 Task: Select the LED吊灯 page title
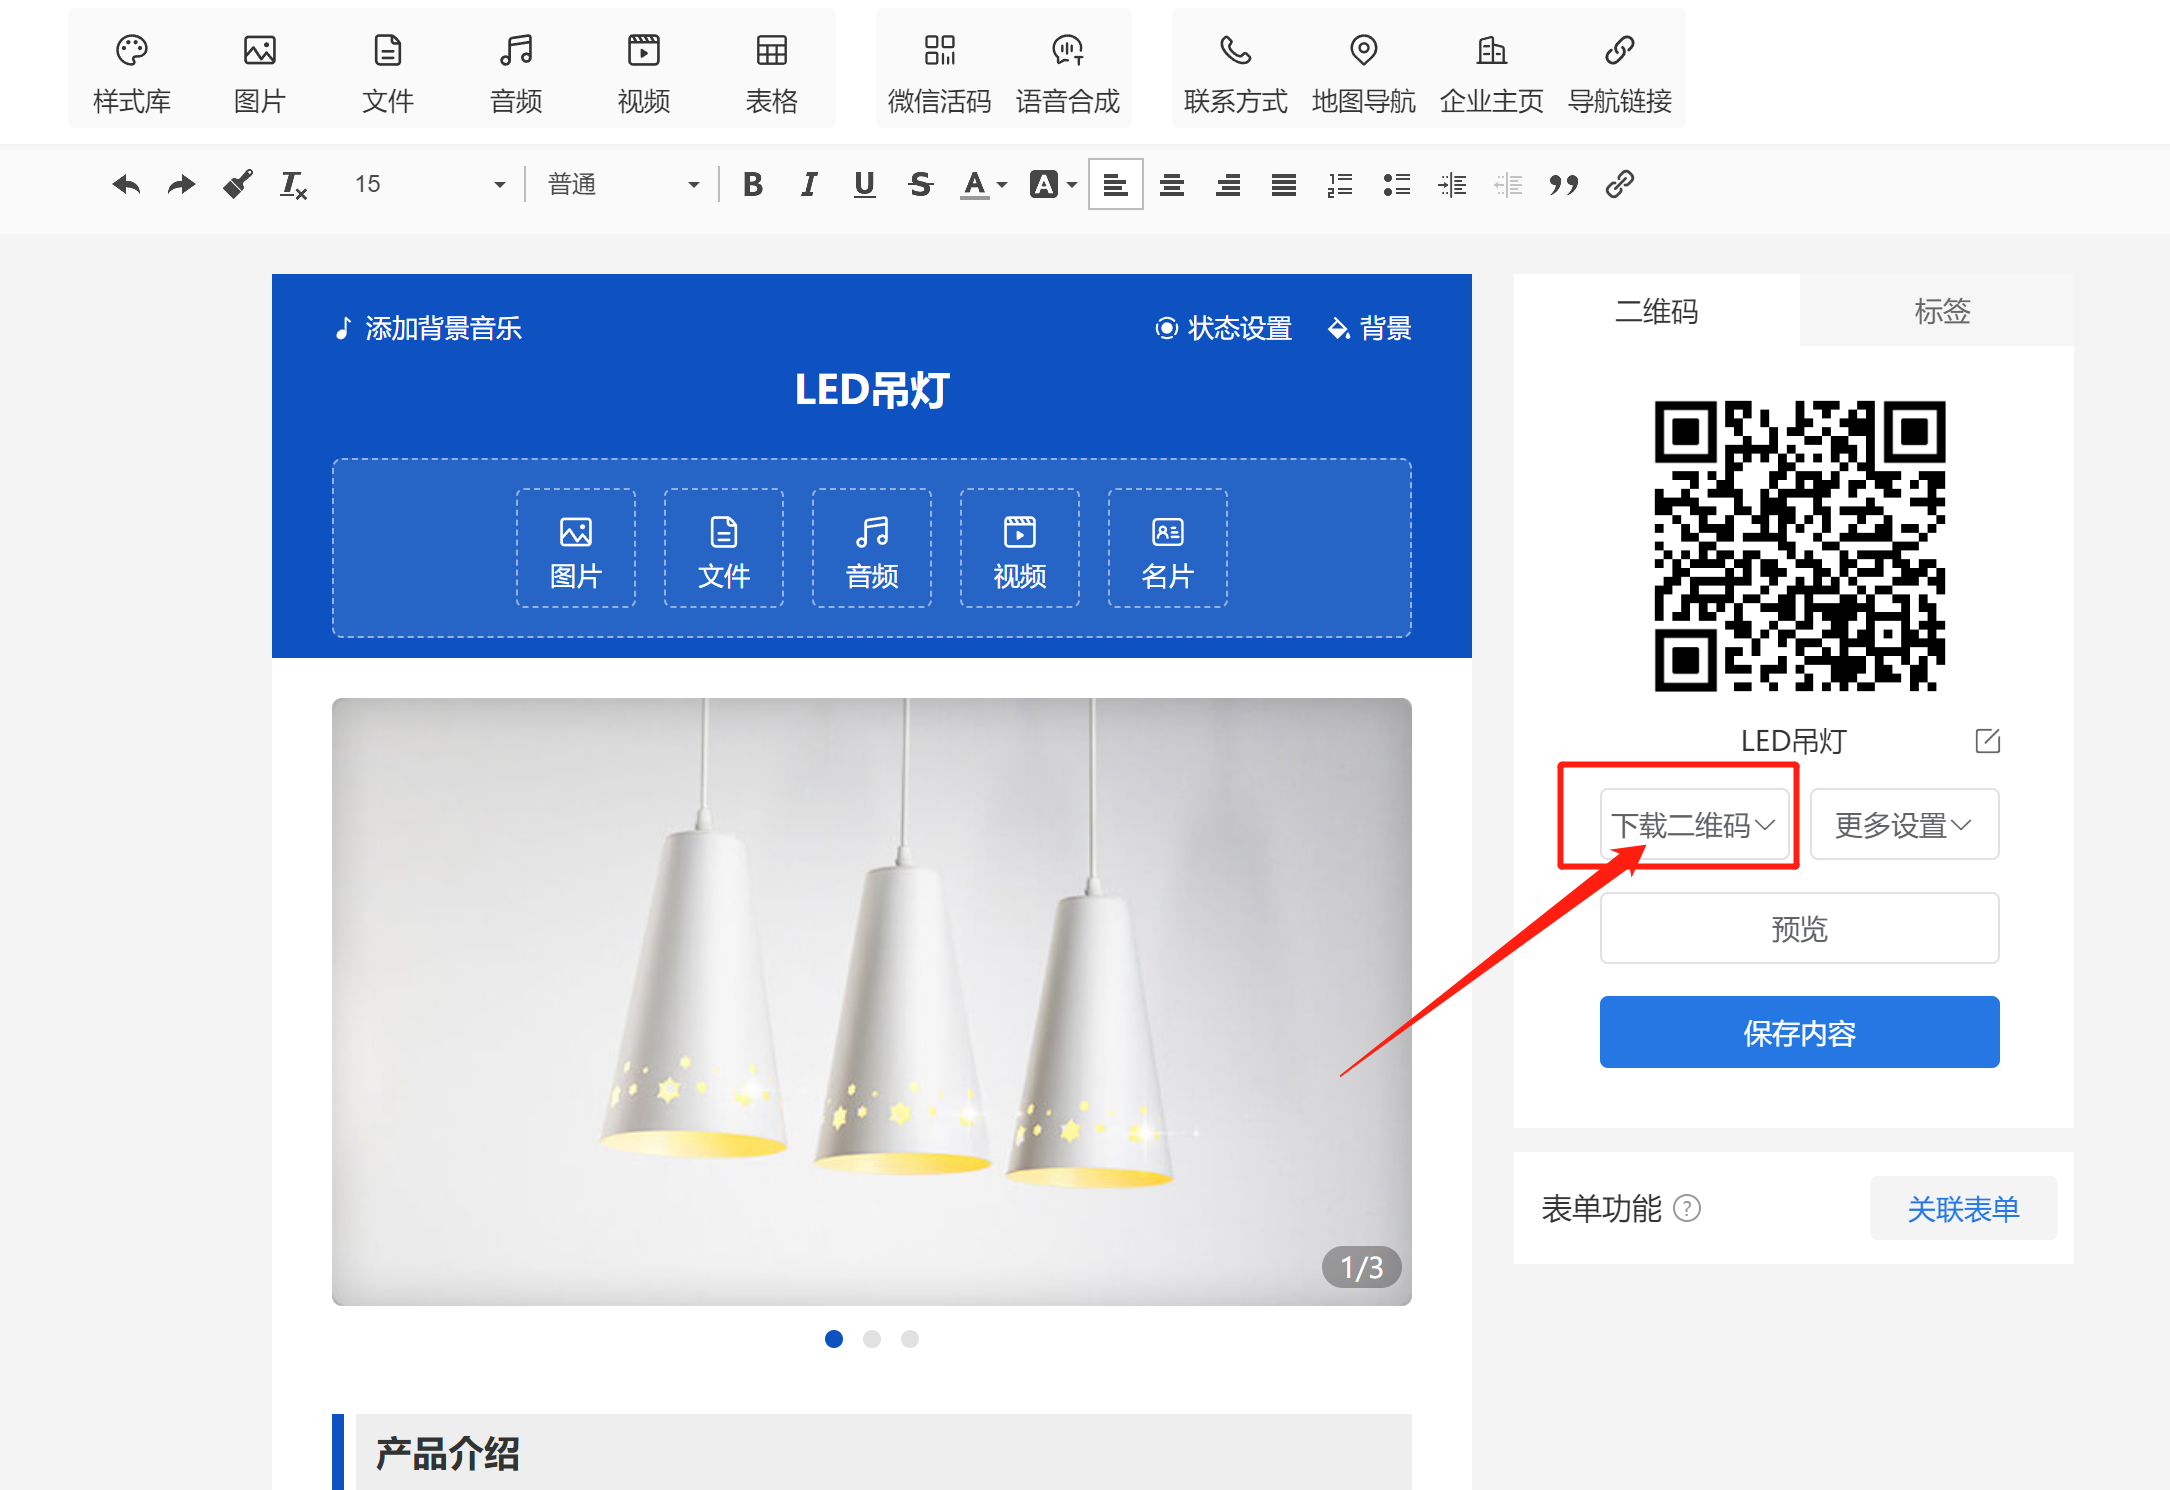click(872, 390)
